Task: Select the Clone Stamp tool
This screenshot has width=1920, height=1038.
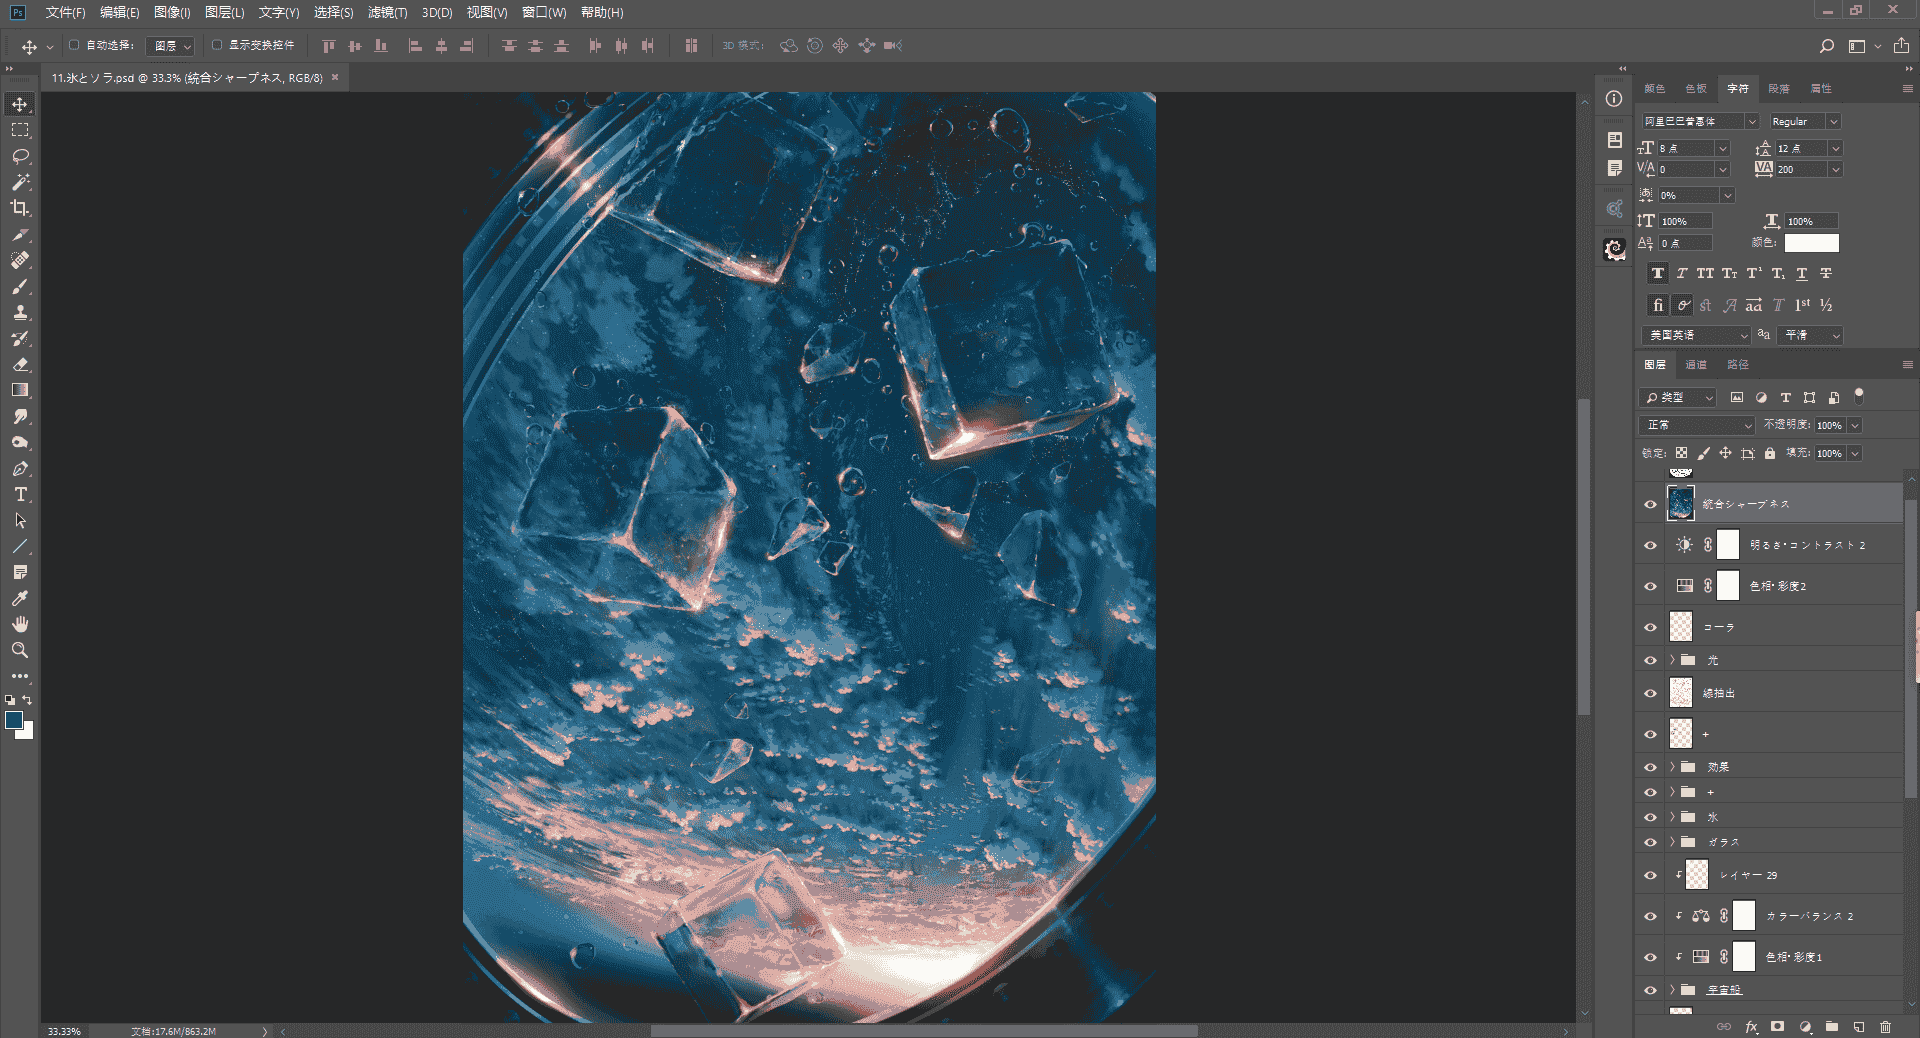Action: pyautogui.click(x=20, y=312)
